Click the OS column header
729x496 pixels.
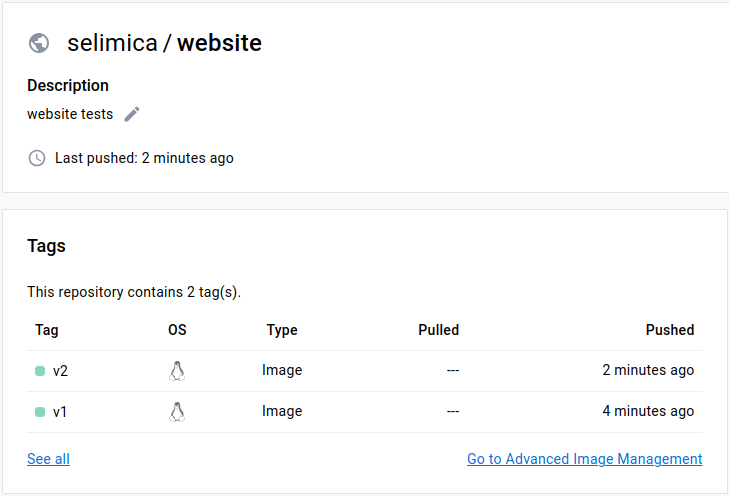click(x=177, y=330)
